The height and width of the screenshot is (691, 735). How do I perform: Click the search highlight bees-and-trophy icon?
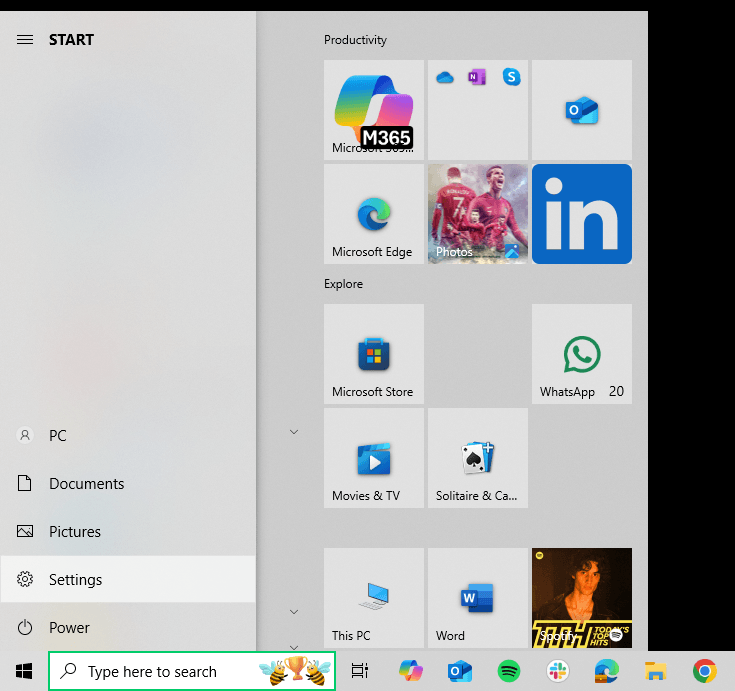[295, 671]
